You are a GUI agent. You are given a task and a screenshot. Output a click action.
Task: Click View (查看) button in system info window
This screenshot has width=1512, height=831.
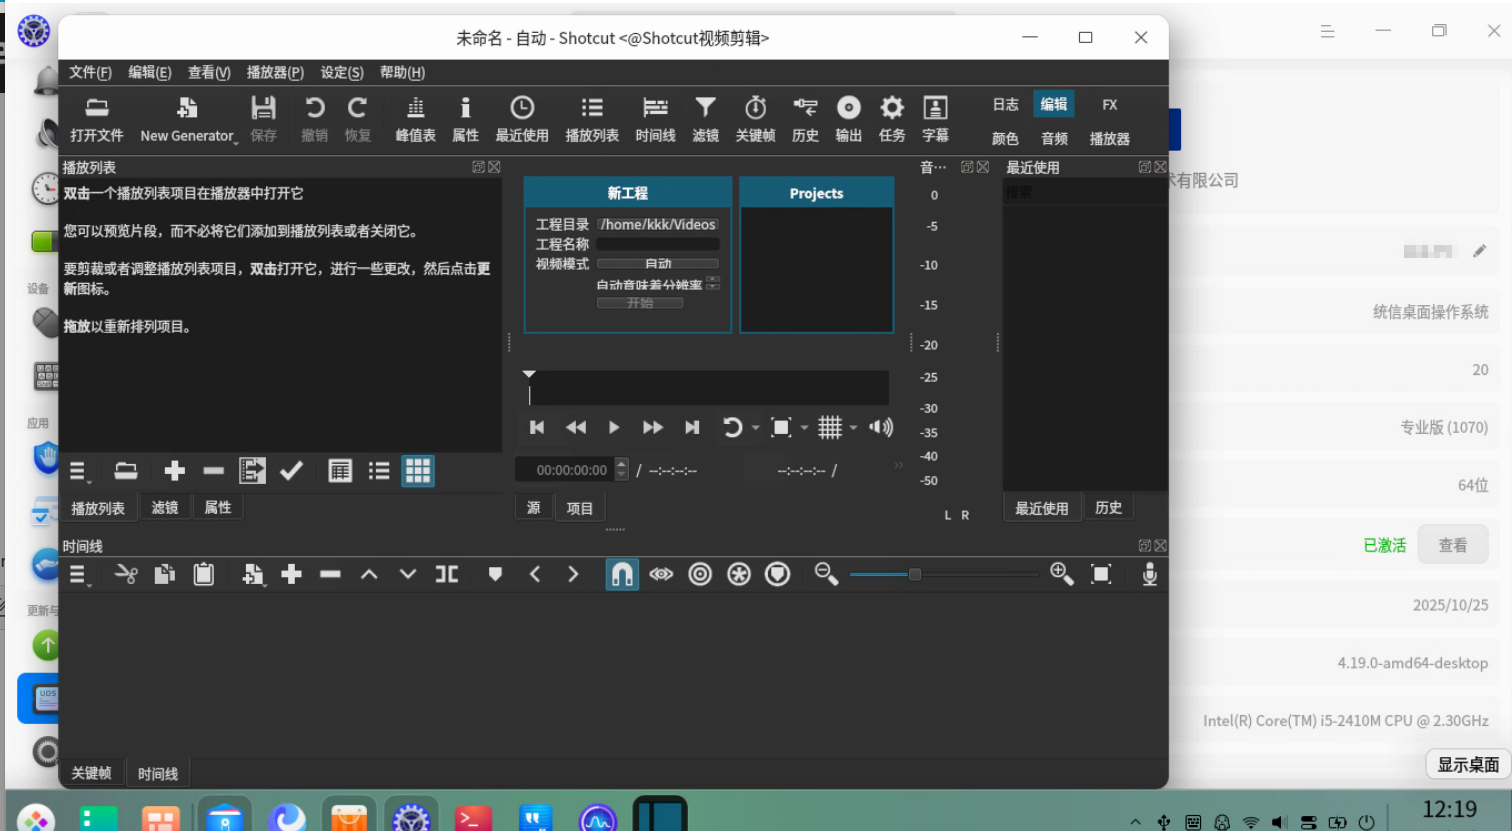[x=1453, y=545]
